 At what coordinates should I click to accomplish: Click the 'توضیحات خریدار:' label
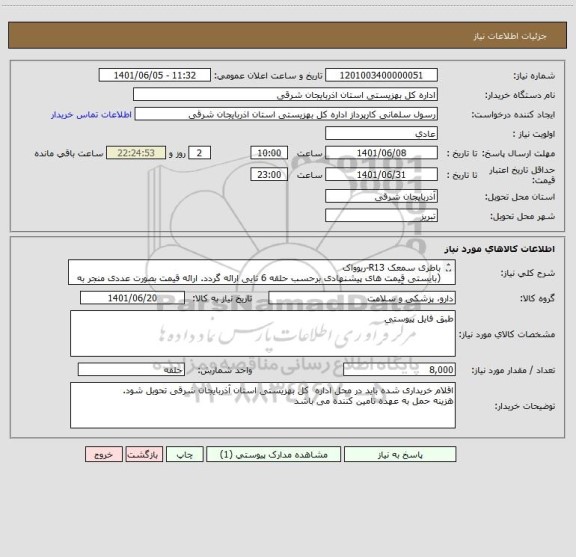click(525, 406)
